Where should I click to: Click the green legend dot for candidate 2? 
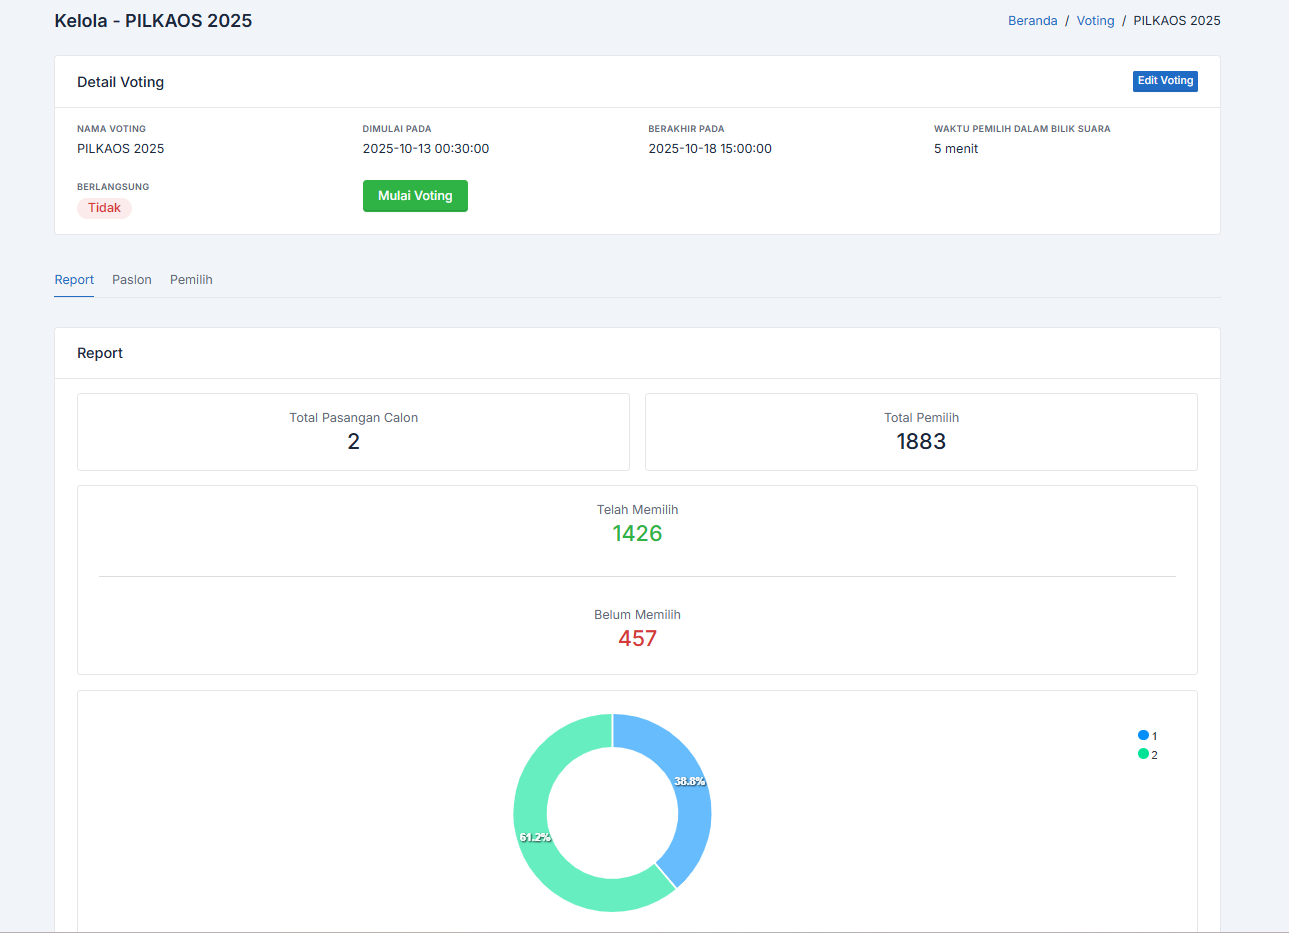point(1143,754)
